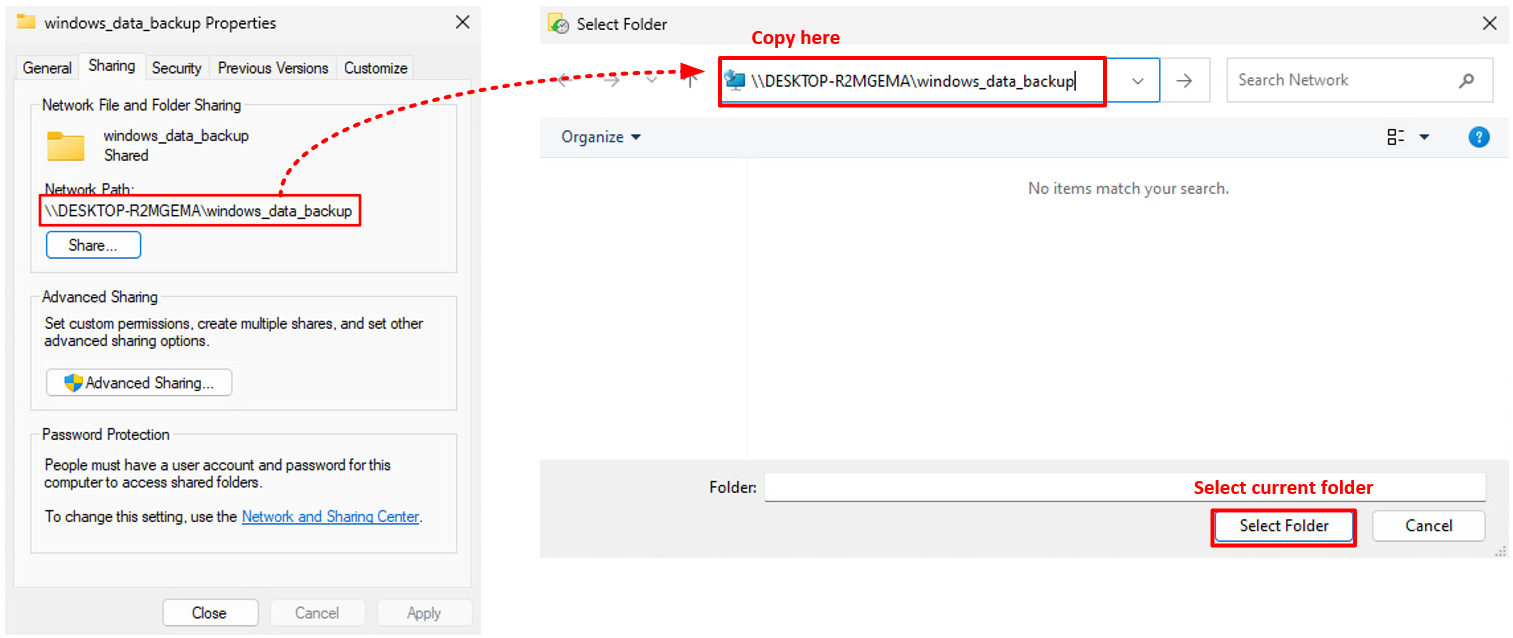Screen dimensions: 1513x638
Task: Click the change view icon near top right
Action: (1394, 137)
